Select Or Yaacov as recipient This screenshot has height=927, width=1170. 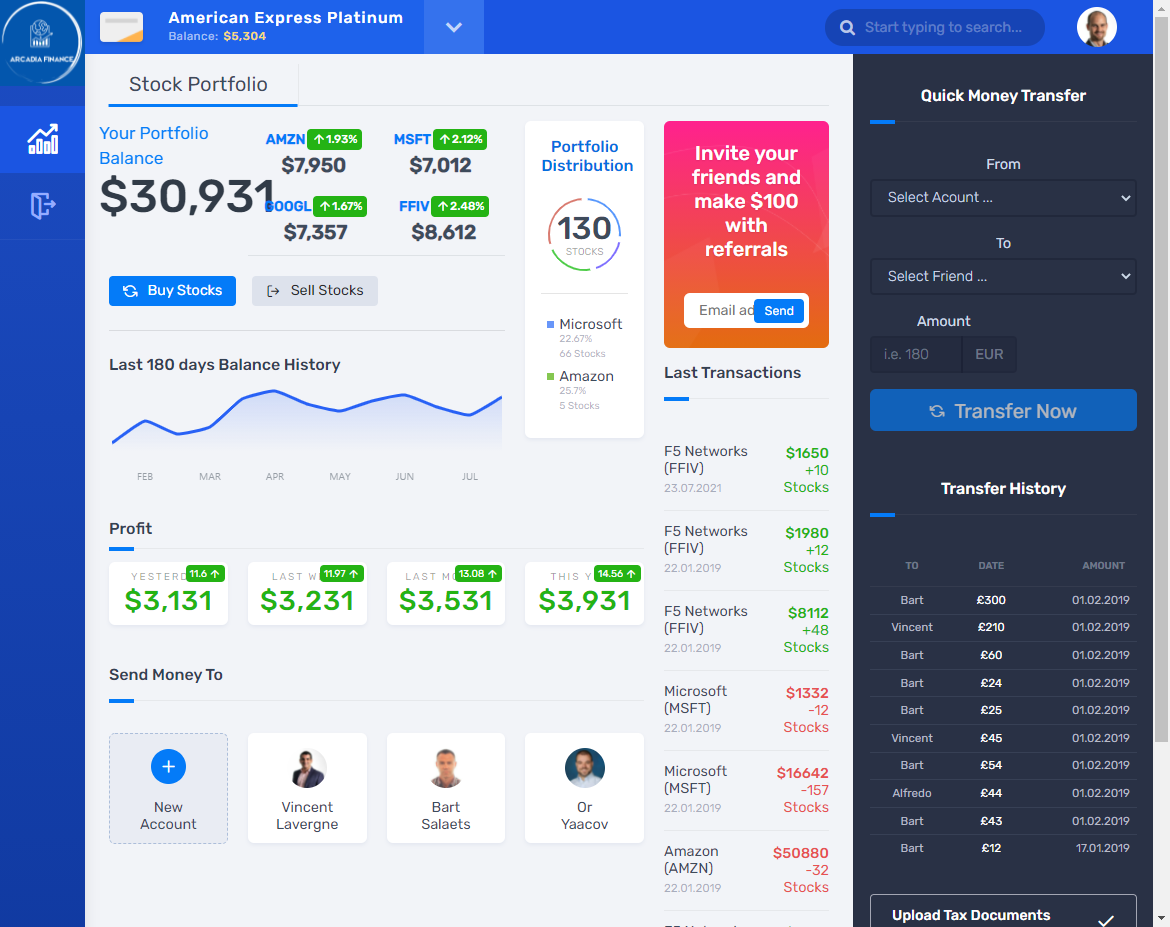[584, 788]
